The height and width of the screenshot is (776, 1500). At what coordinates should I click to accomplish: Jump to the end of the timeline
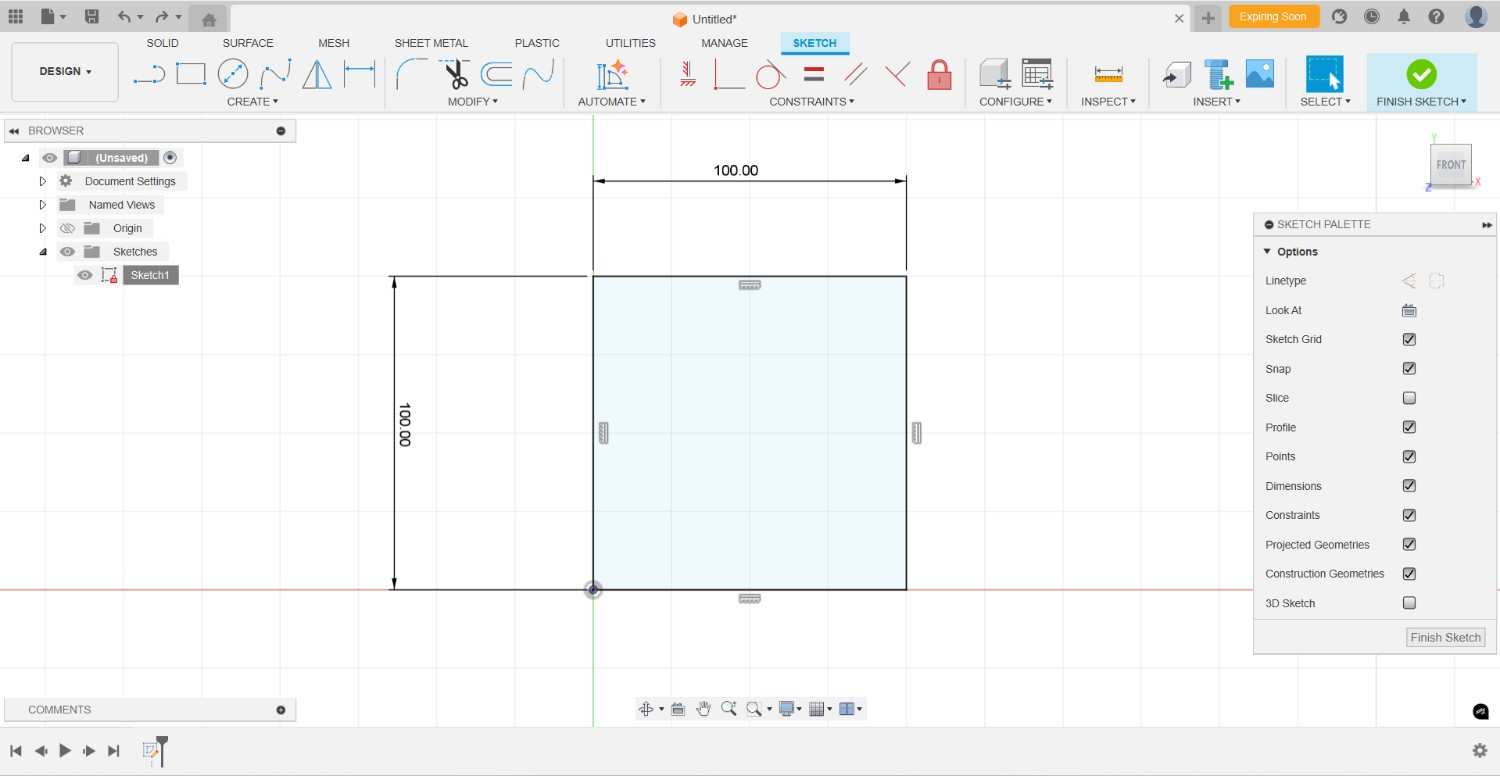pyautogui.click(x=114, y=750)
